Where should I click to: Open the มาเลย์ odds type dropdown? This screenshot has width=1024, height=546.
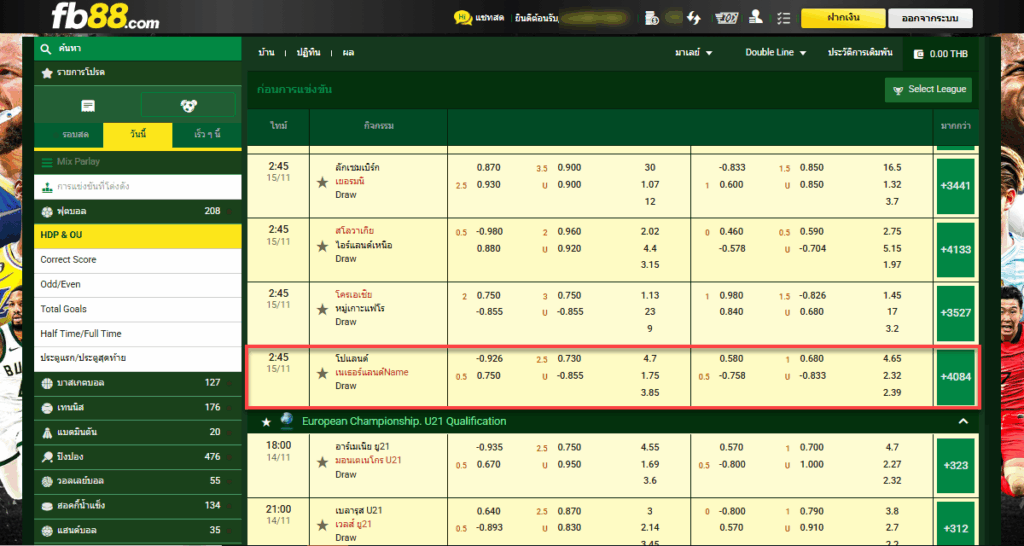pos(694,53)
